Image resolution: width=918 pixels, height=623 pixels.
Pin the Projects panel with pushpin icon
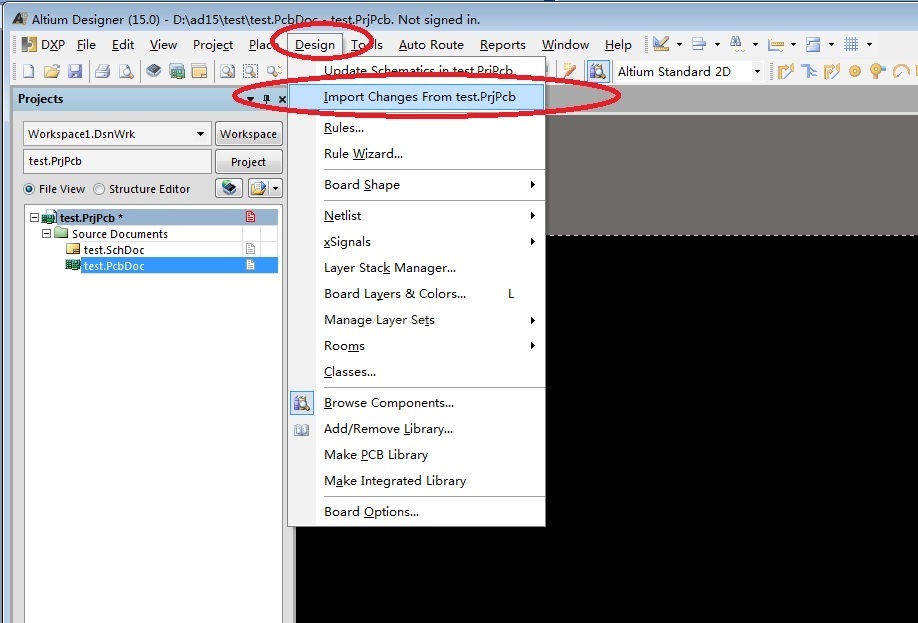tap(266, 99)
